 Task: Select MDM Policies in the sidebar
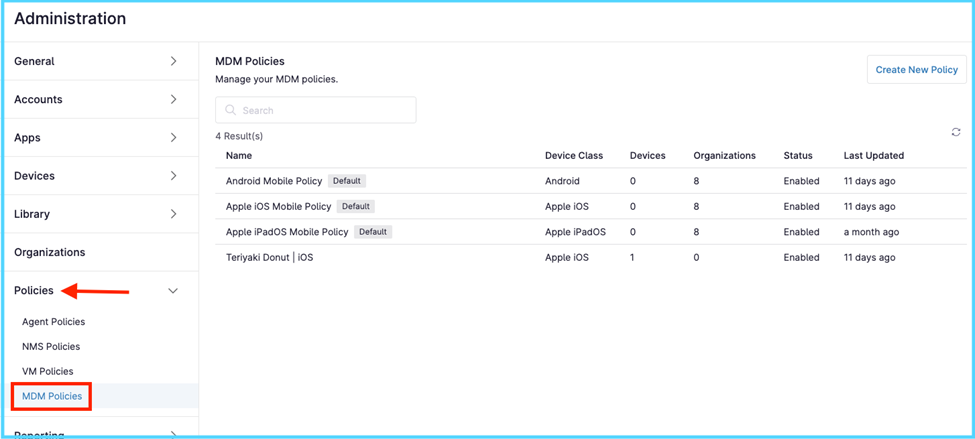pos(52,396)
